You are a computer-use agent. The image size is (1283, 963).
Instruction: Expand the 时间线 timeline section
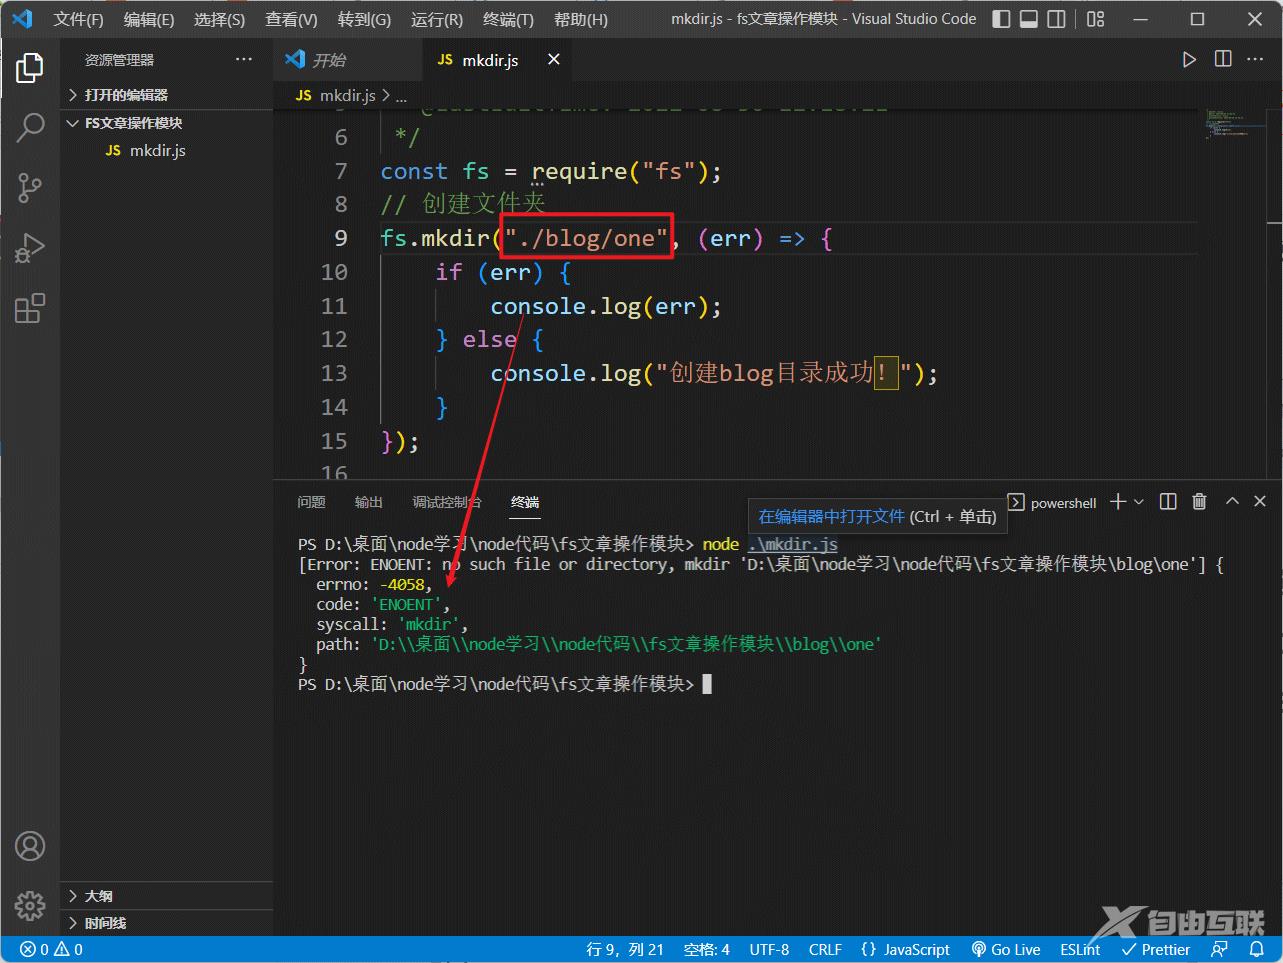click(166, 923)
